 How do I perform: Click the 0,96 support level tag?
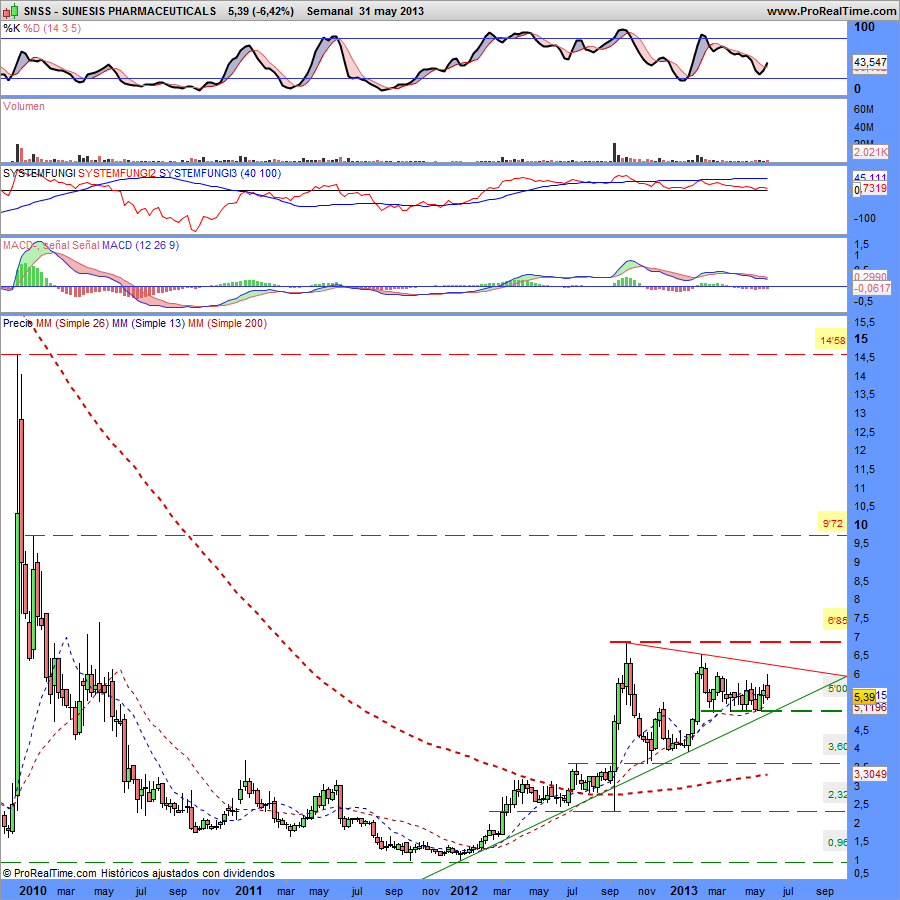(836, 842)
